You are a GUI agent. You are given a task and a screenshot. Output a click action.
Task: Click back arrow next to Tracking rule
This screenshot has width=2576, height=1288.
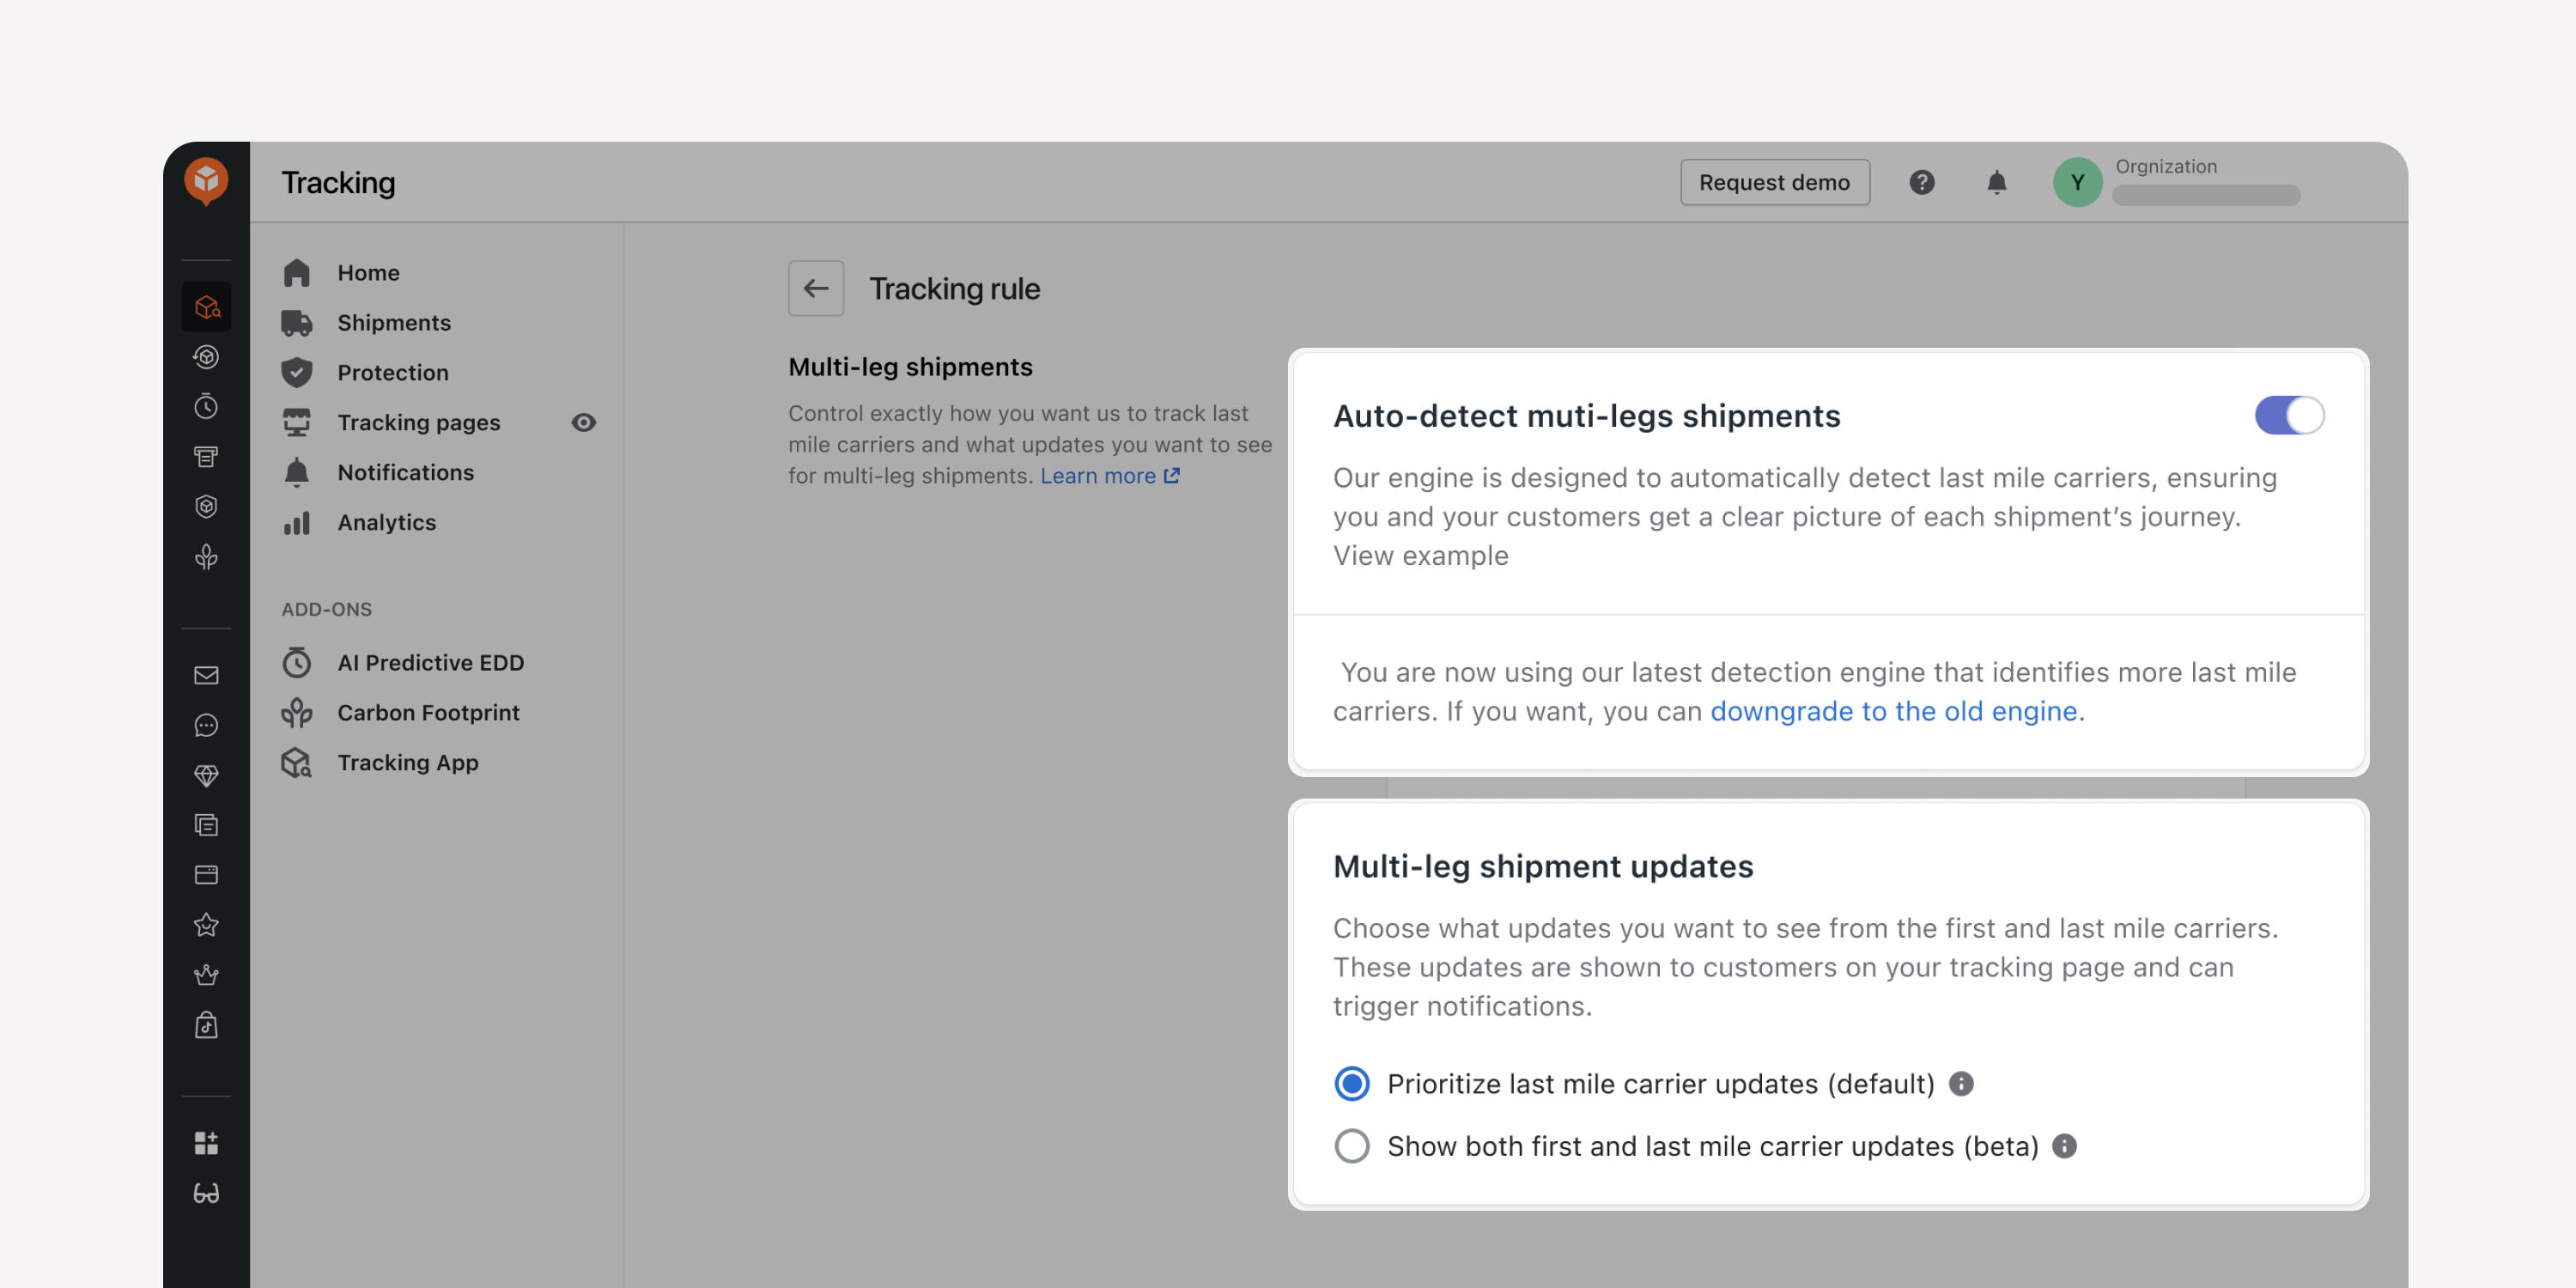pos(815,289)
